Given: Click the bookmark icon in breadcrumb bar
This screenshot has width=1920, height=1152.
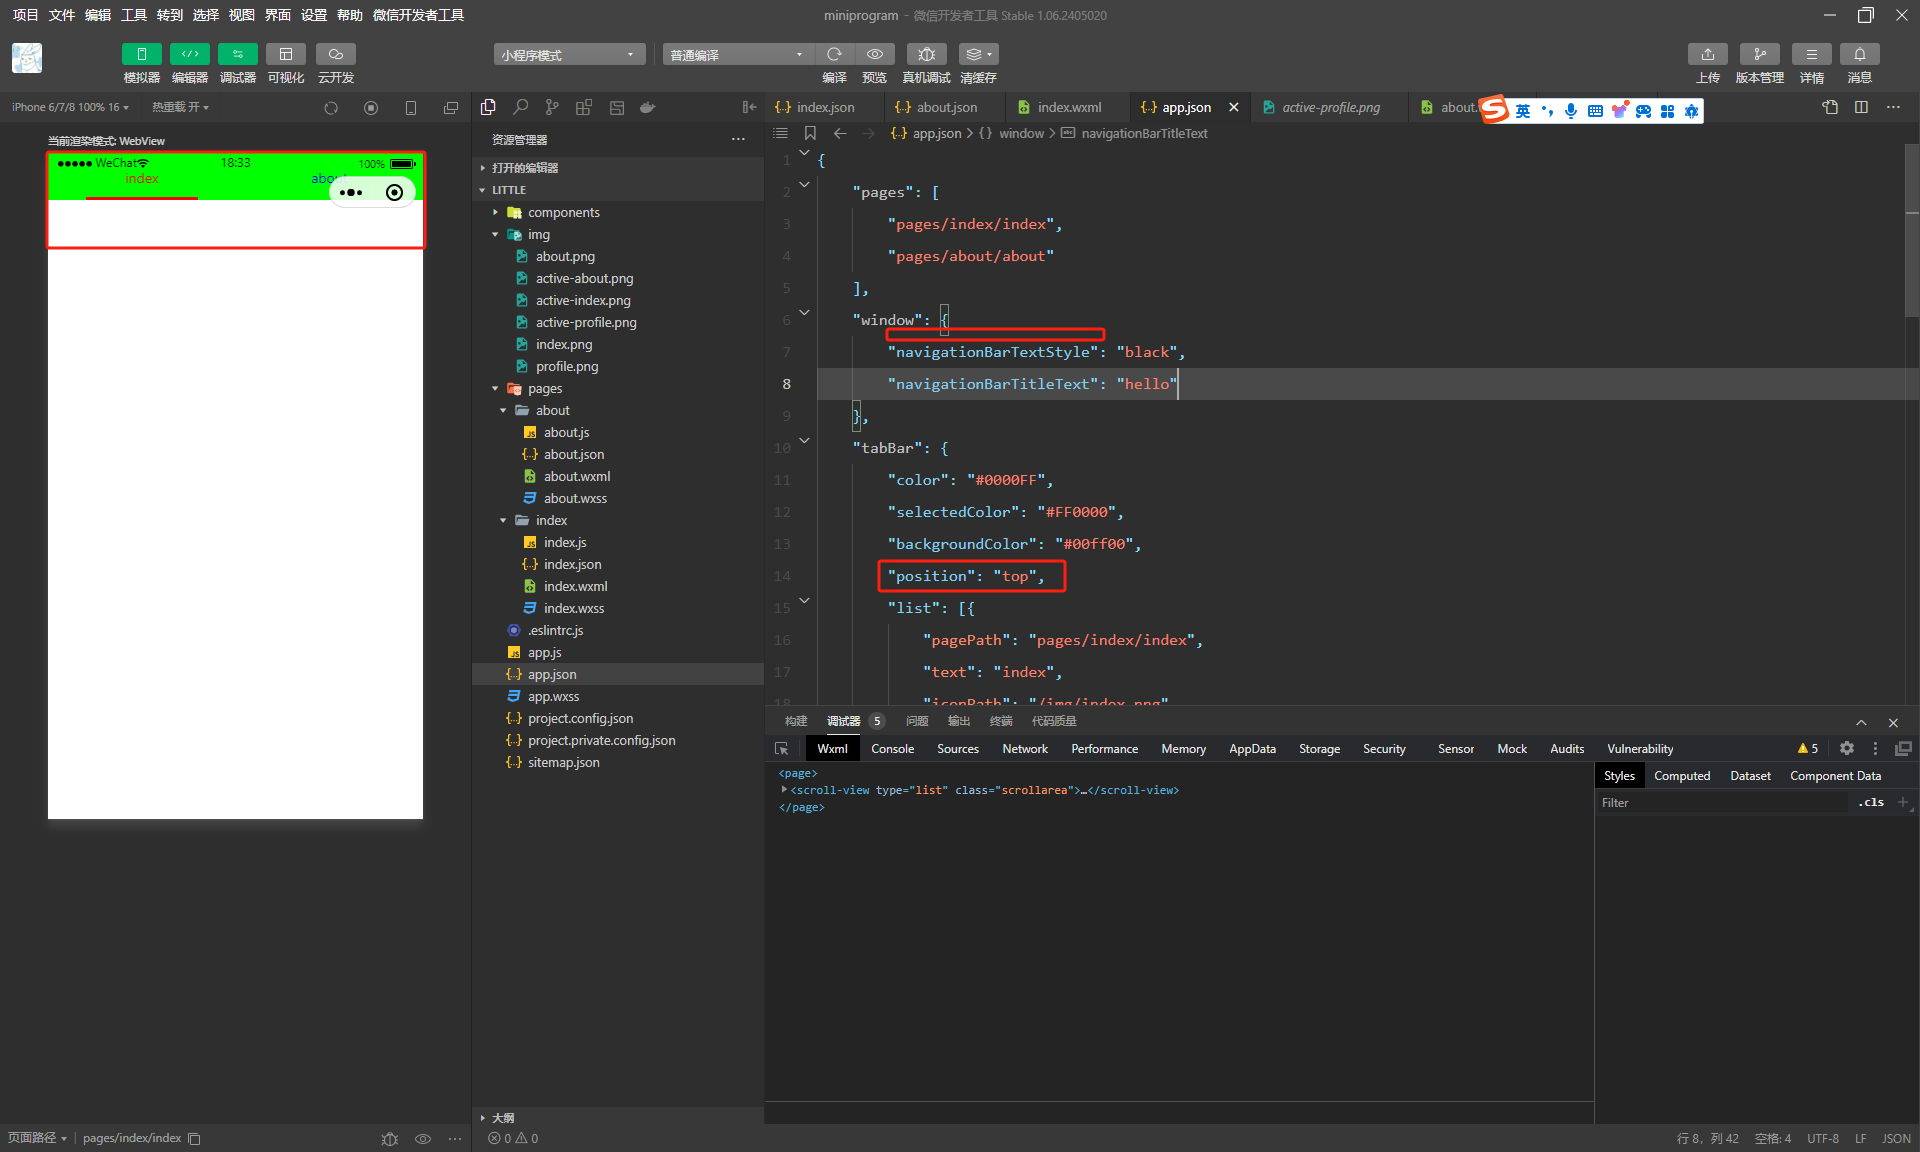Looking at the screenshot, I should click(810, 133).
